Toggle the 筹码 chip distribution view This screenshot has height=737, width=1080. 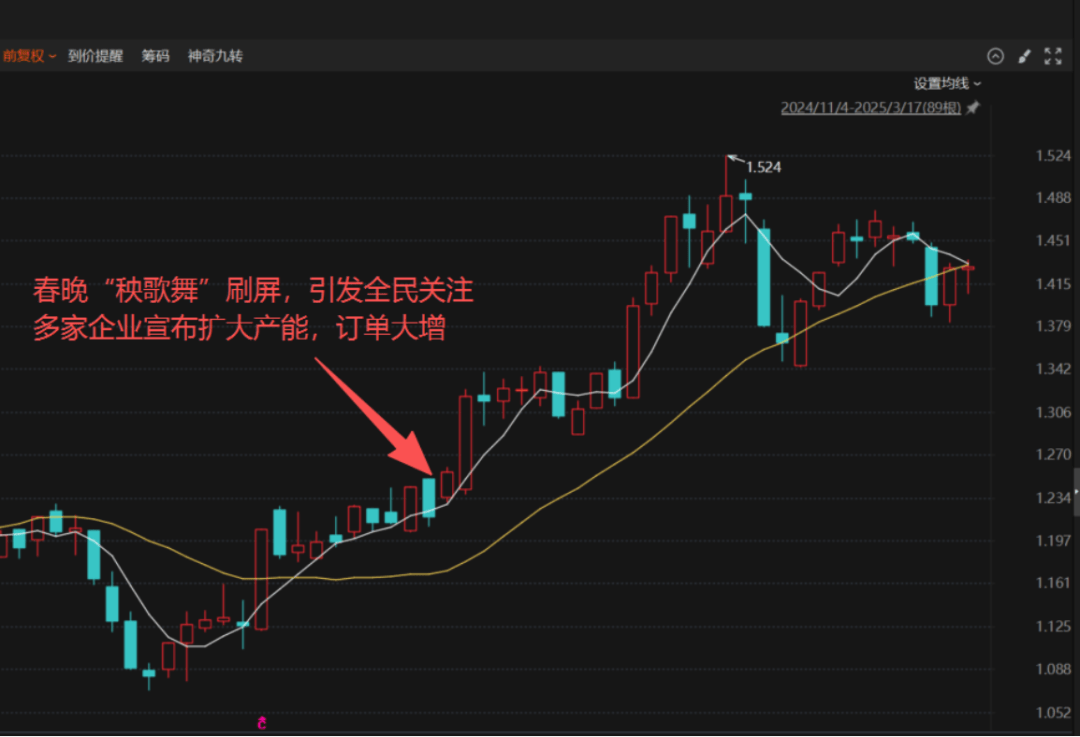pyautogui.click(x=155, y=56)
